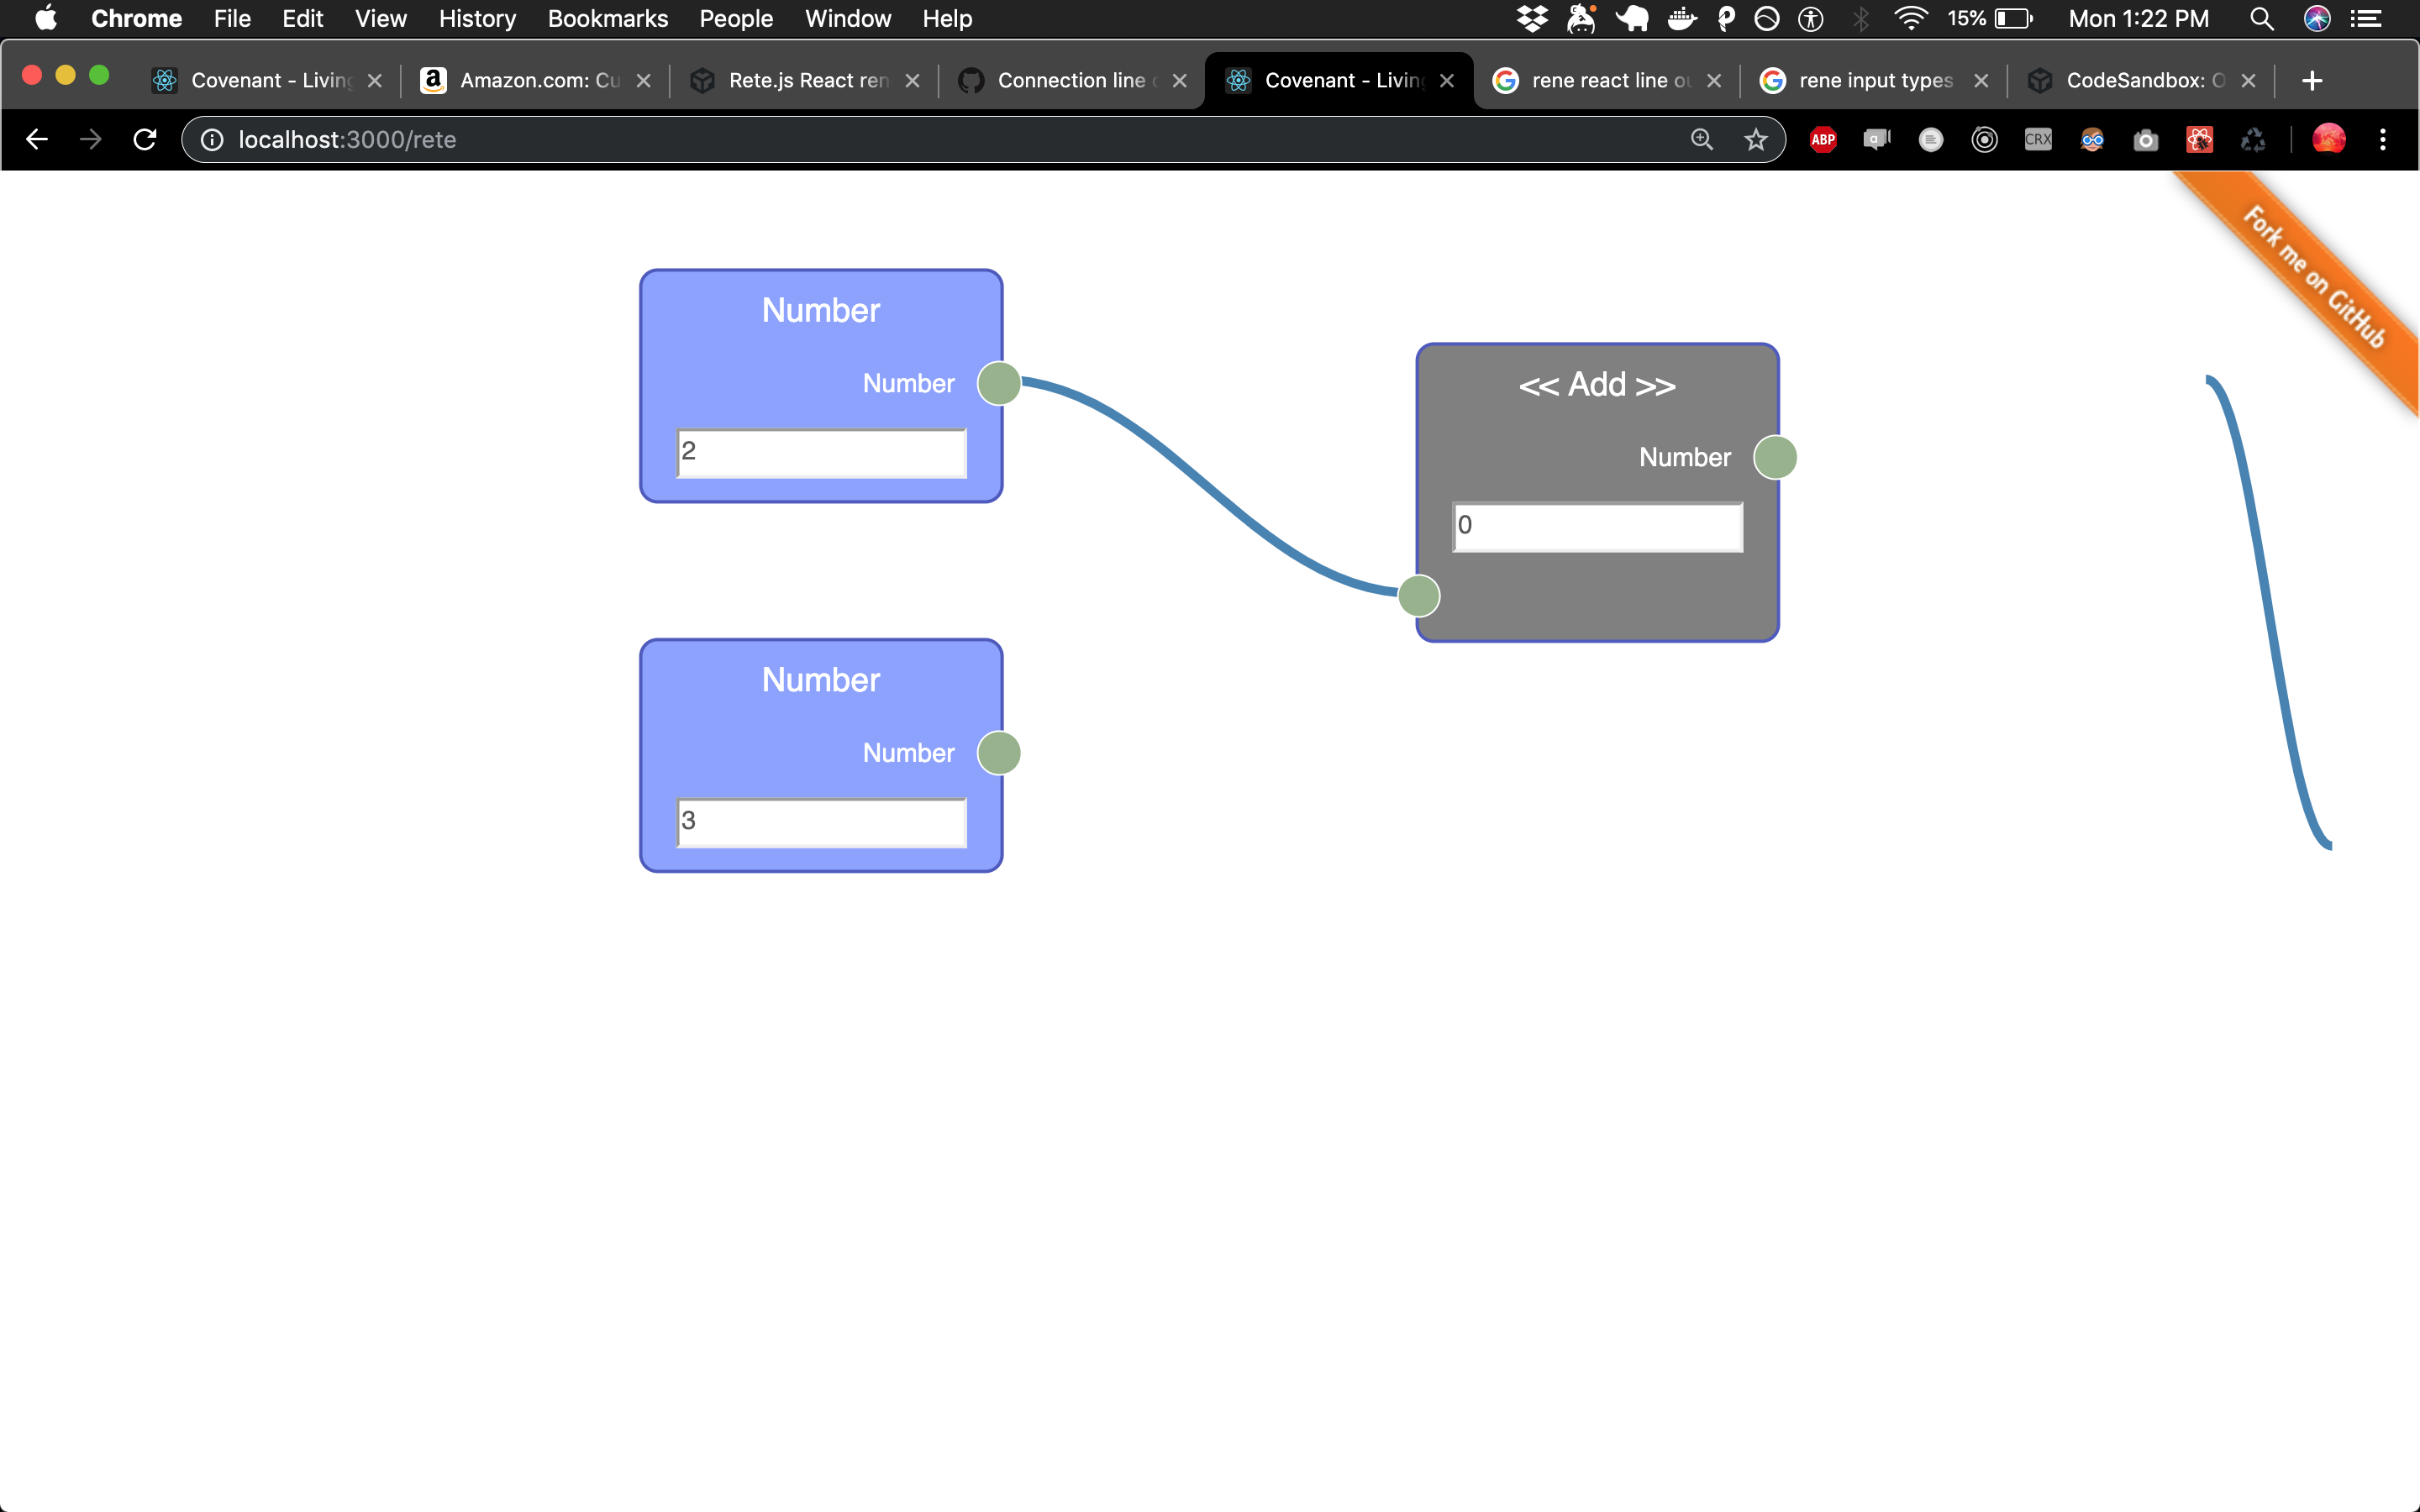Reload the current page
Image resolution: width=2420 pixels, height=1512 pixels.
[x=144, y=140]
